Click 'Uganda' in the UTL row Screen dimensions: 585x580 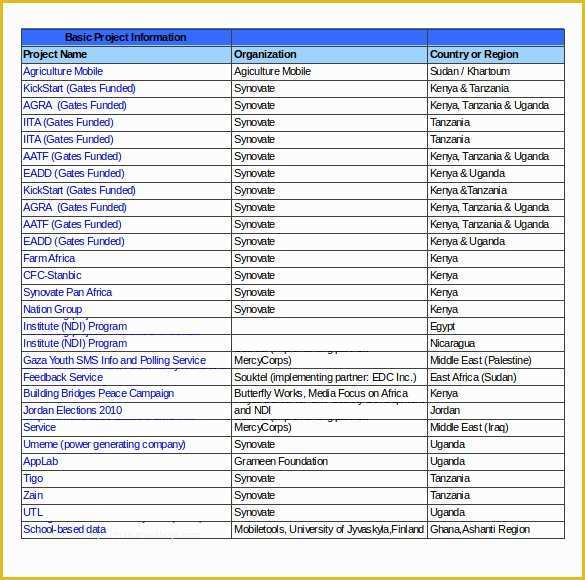447,512
